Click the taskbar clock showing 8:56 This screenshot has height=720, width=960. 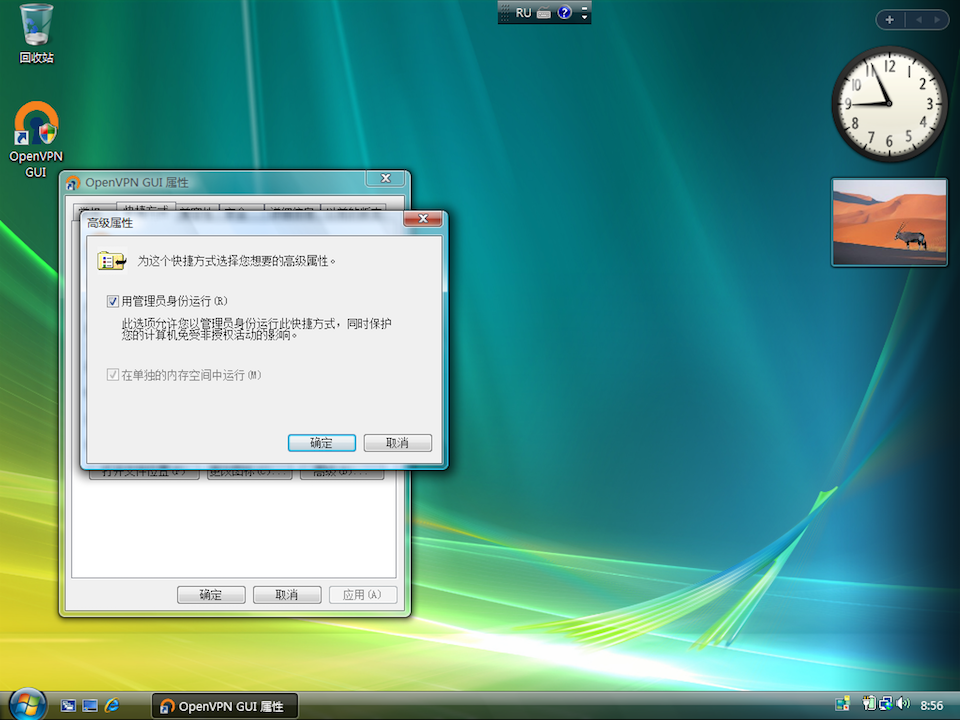(x=932, y=705)
